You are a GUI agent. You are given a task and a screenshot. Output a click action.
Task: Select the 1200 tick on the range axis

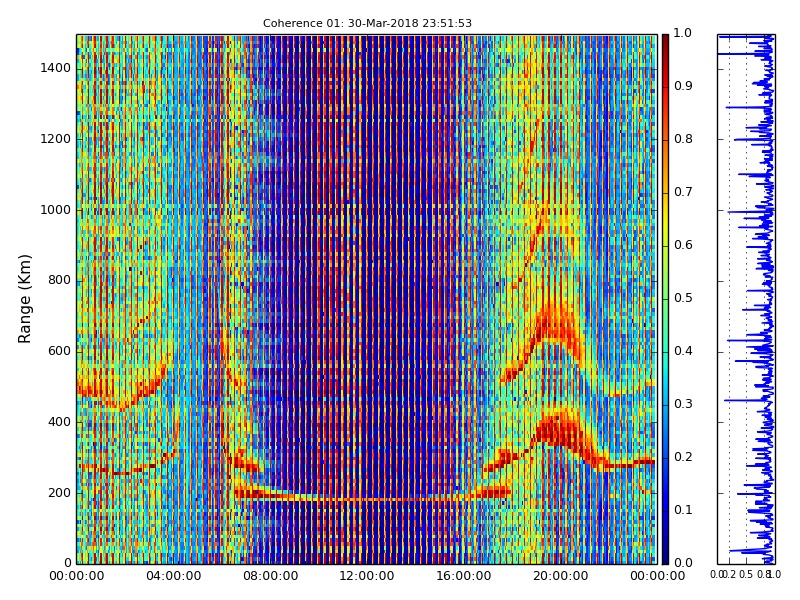pyautogui.click(x=56, y=139)
